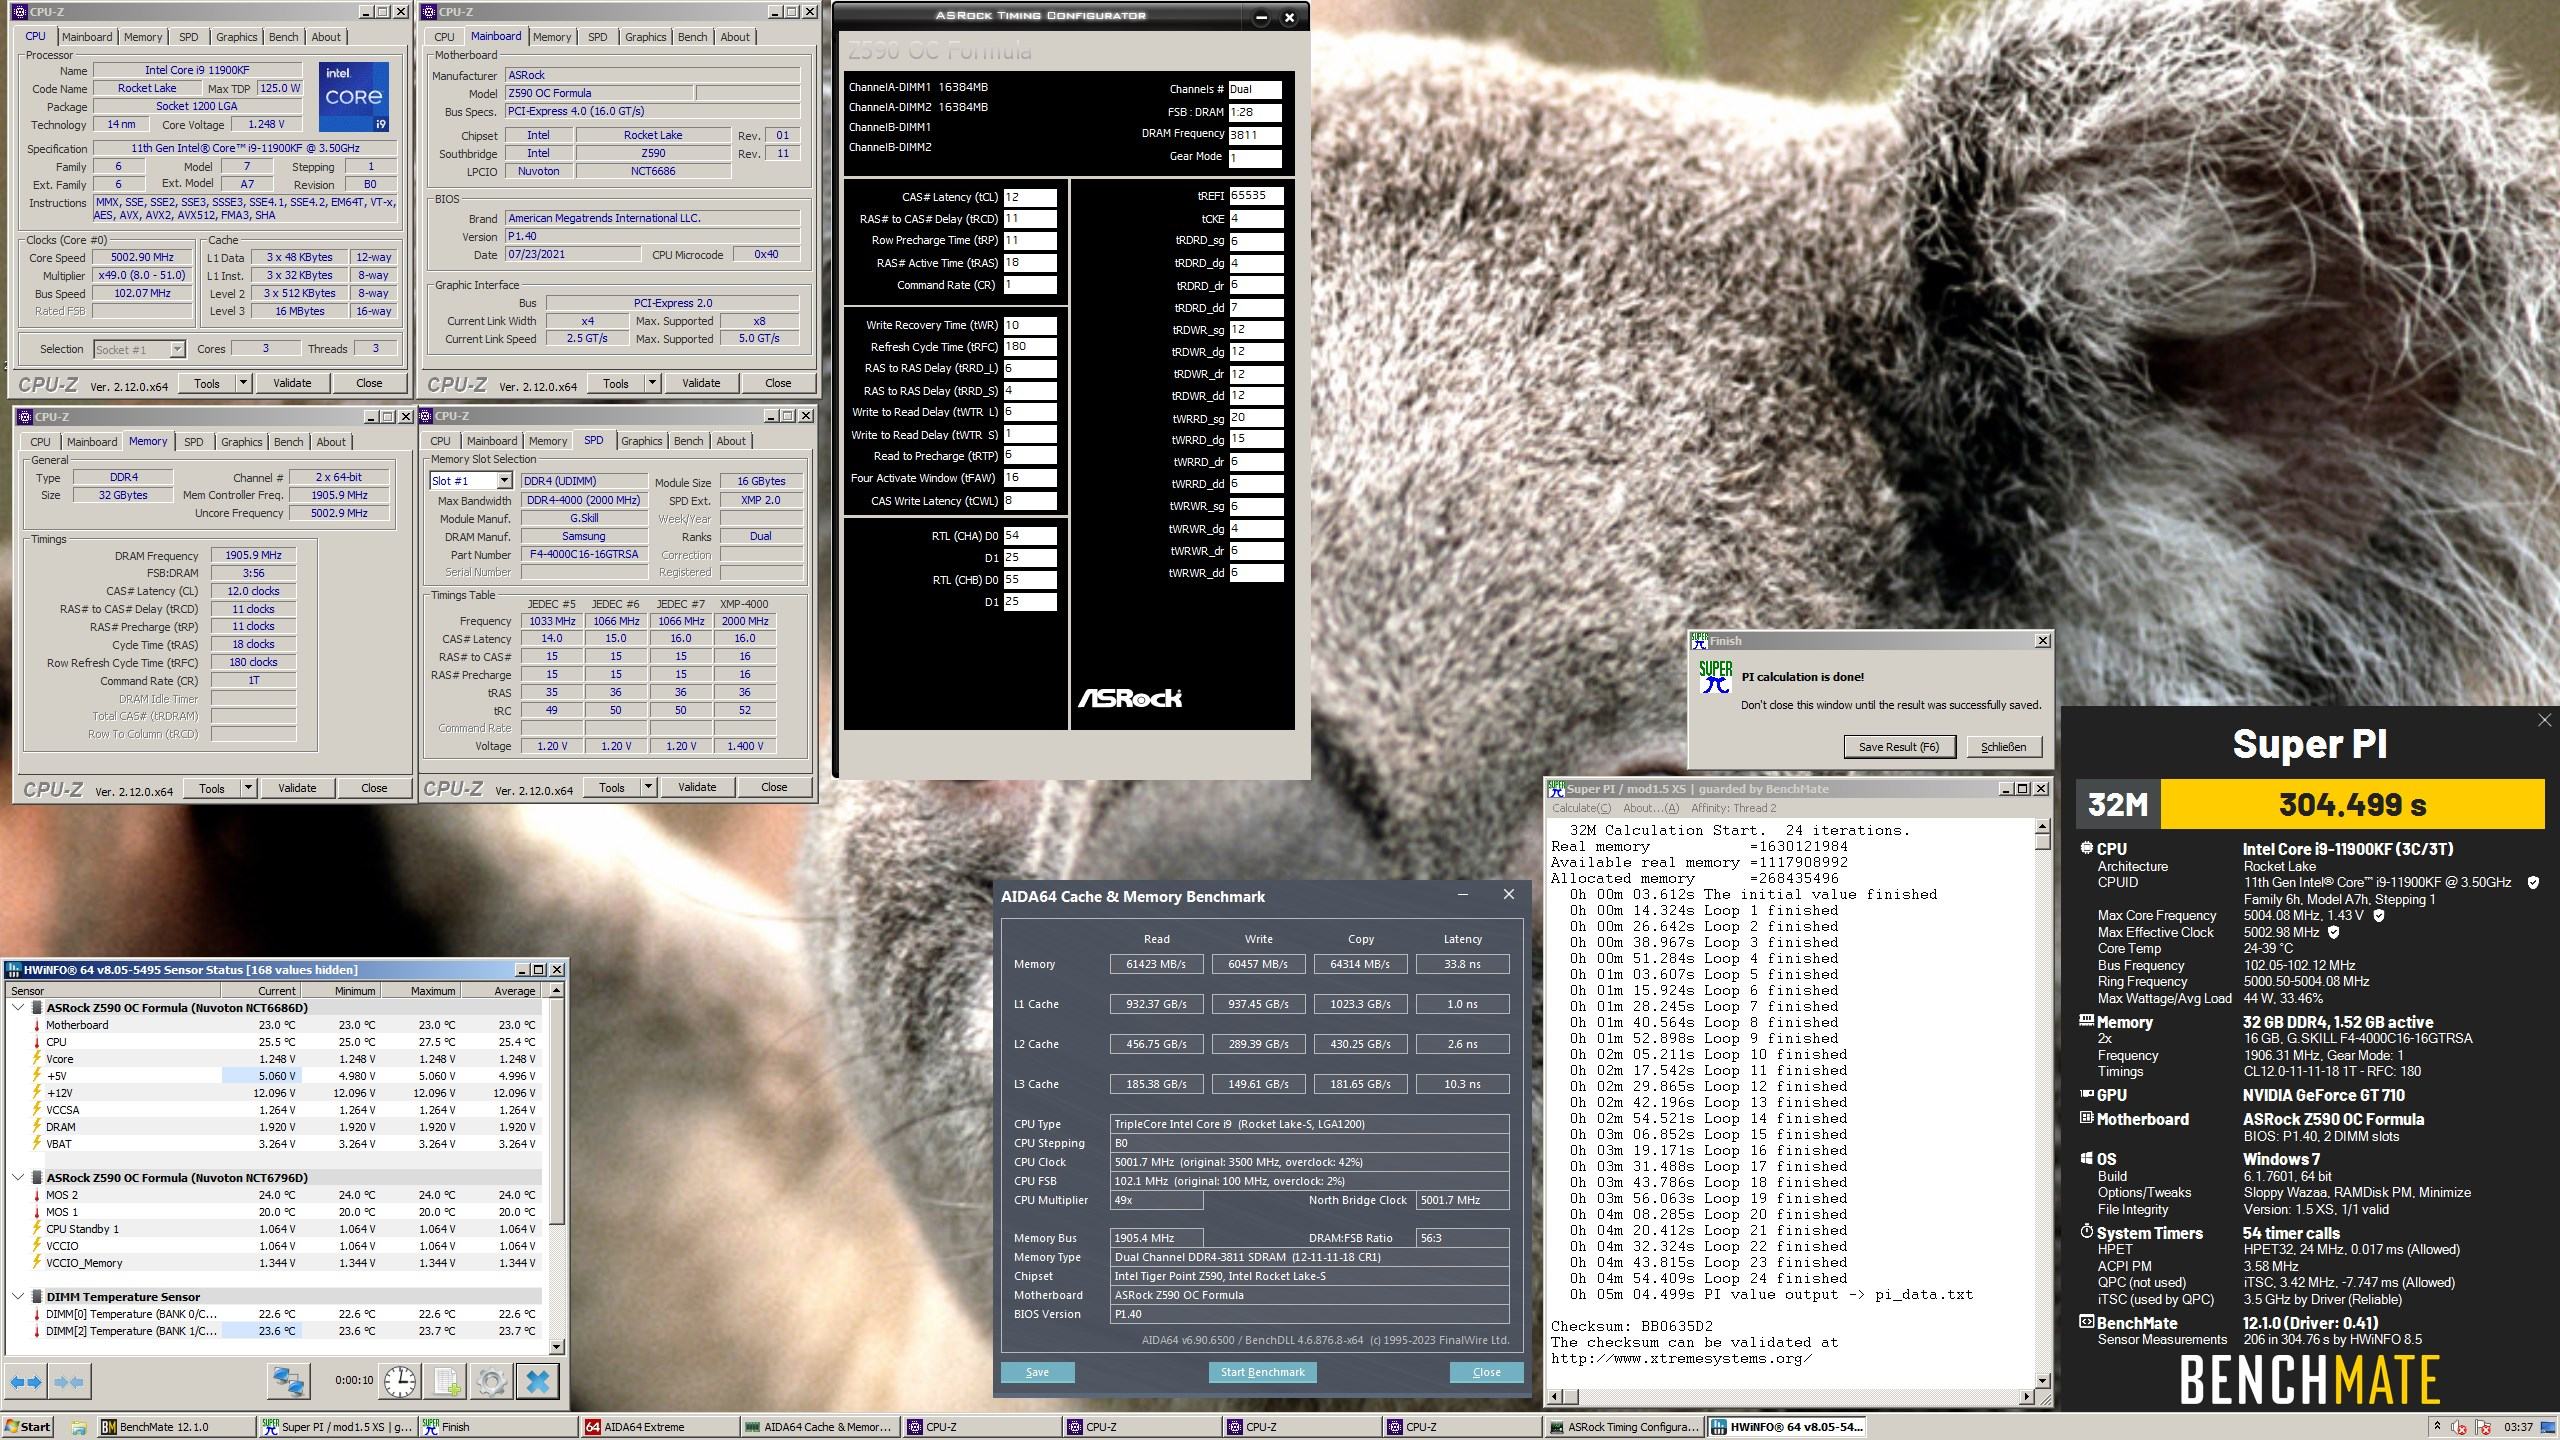Viewport: 2560px width, 1440px height.
Task: Open Calculate menu in Super PI
Action: click(1581, 808)
